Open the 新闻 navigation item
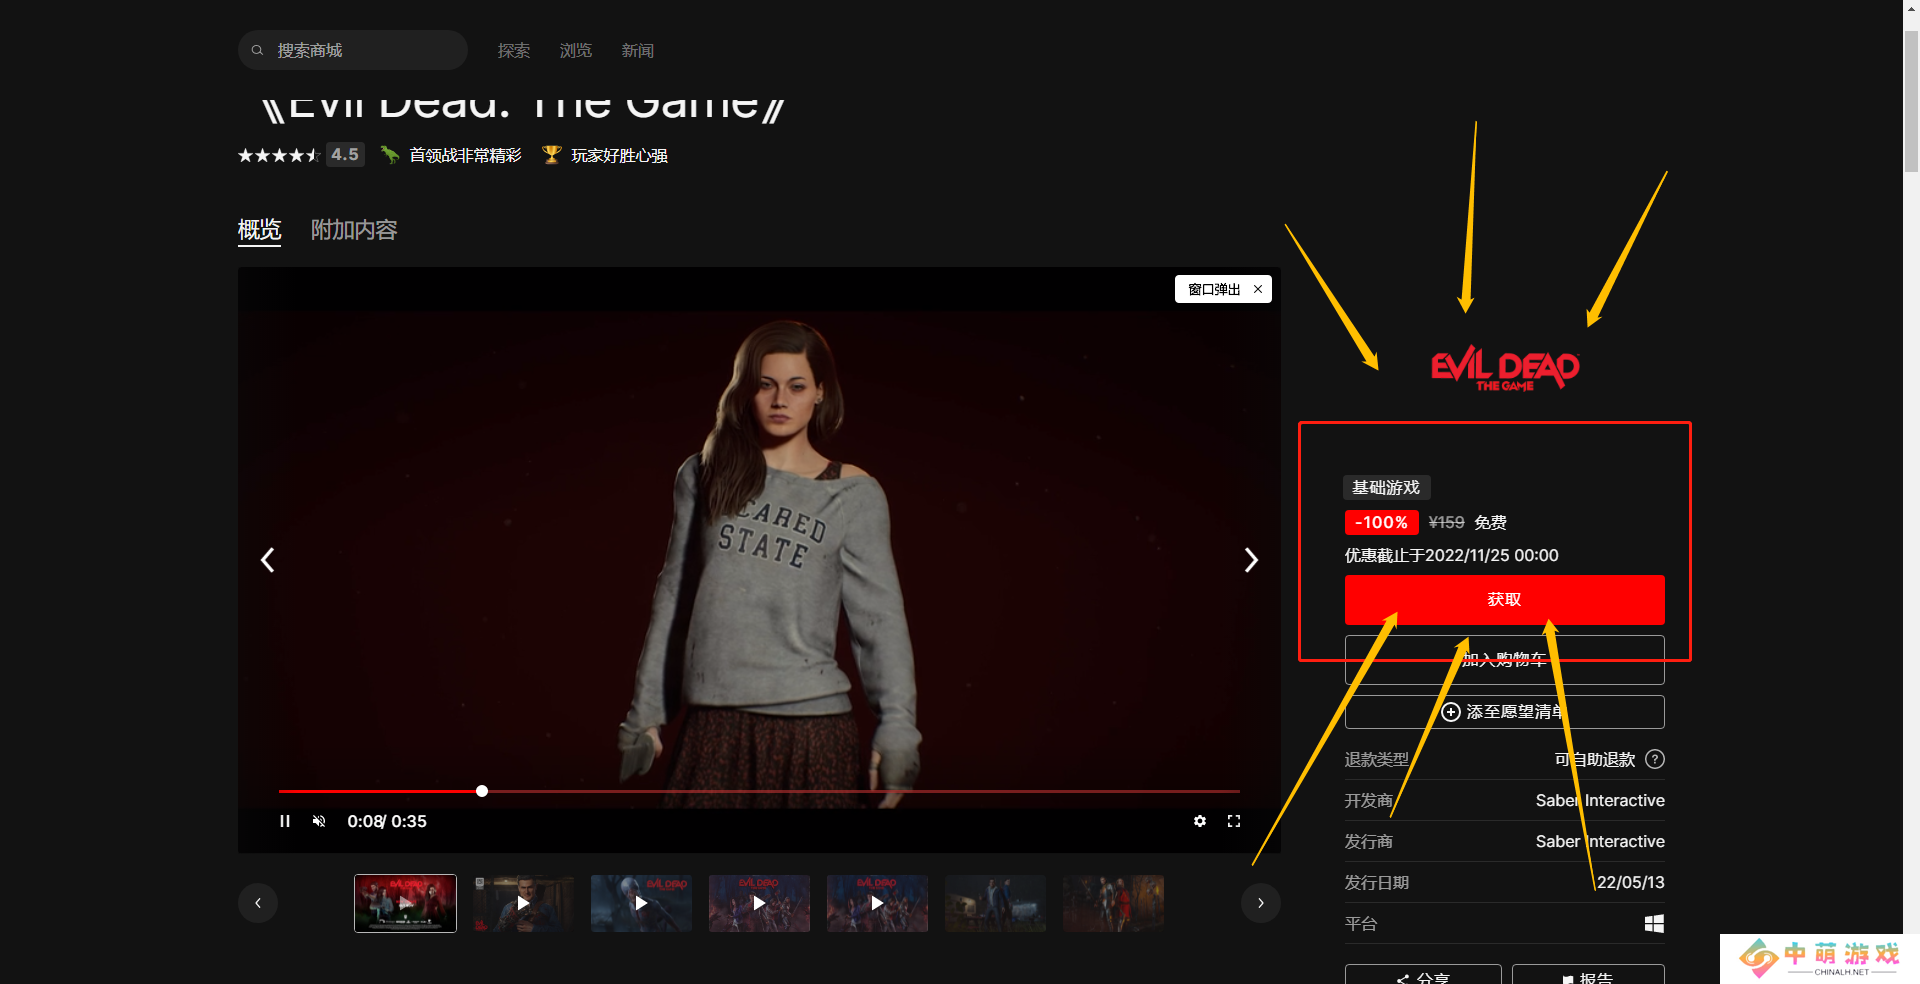Screen dimensions: 1920x984 point(638,50)
